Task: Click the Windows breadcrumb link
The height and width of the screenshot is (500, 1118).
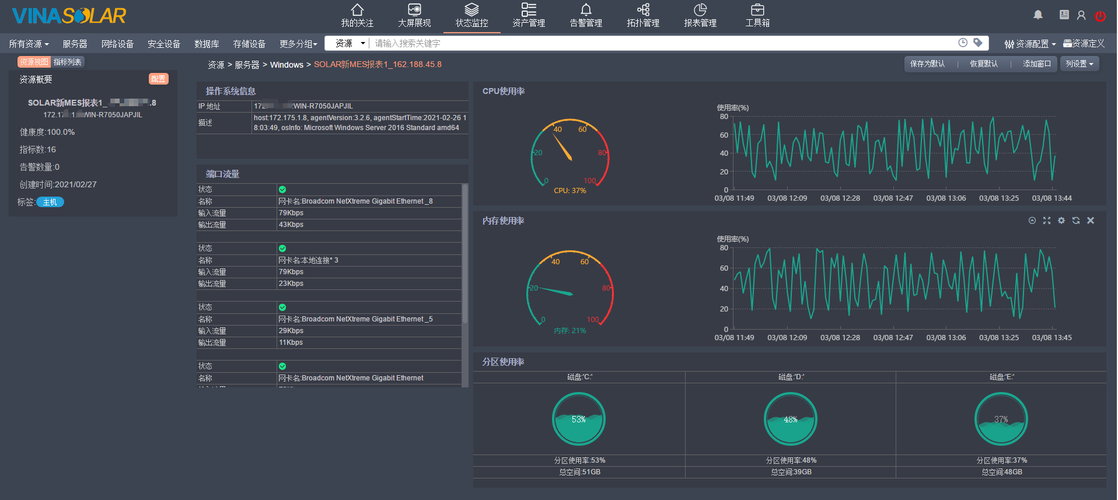Action: 287,64
